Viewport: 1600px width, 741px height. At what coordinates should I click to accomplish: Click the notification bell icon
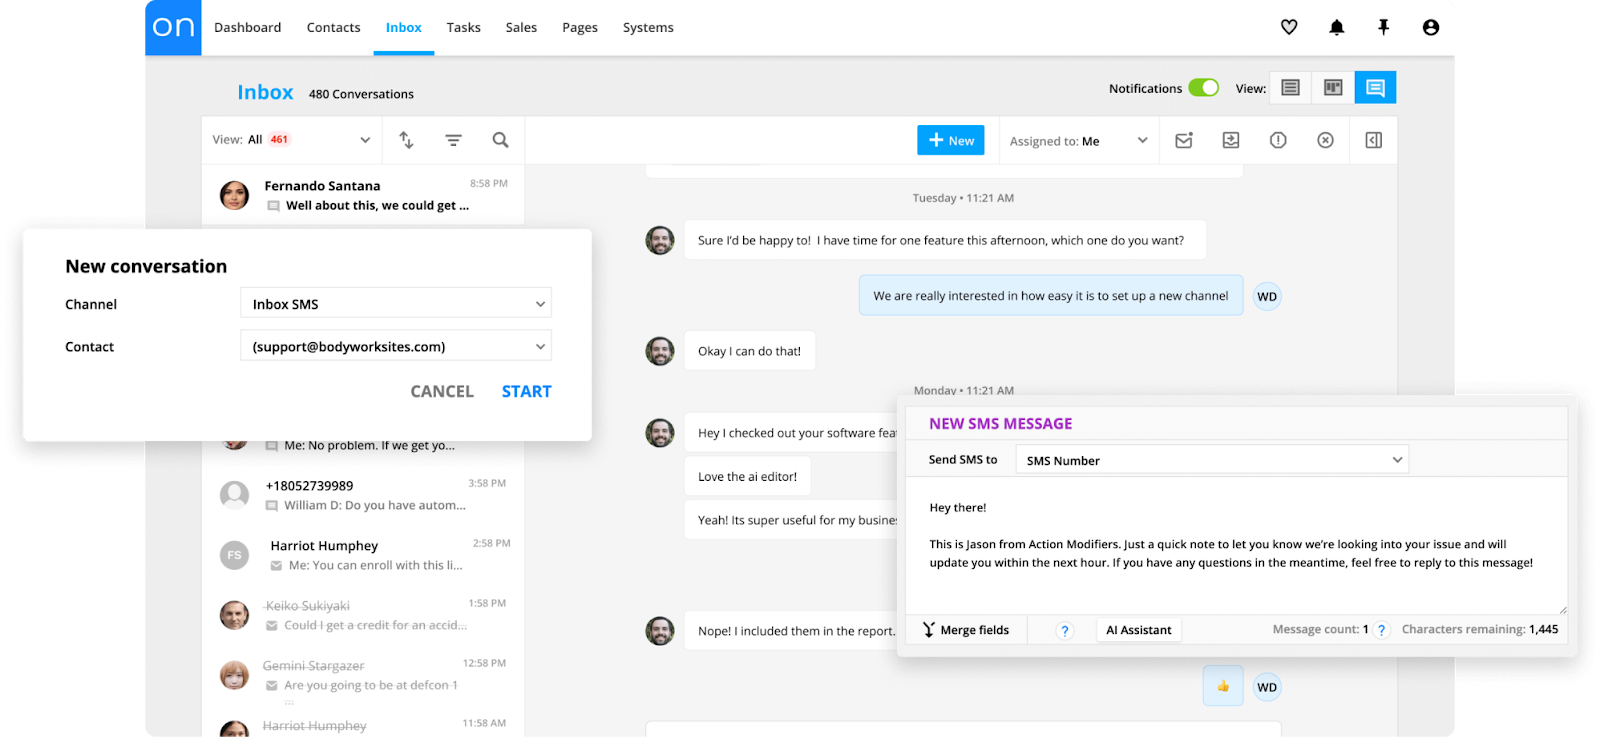[1336, 28]
